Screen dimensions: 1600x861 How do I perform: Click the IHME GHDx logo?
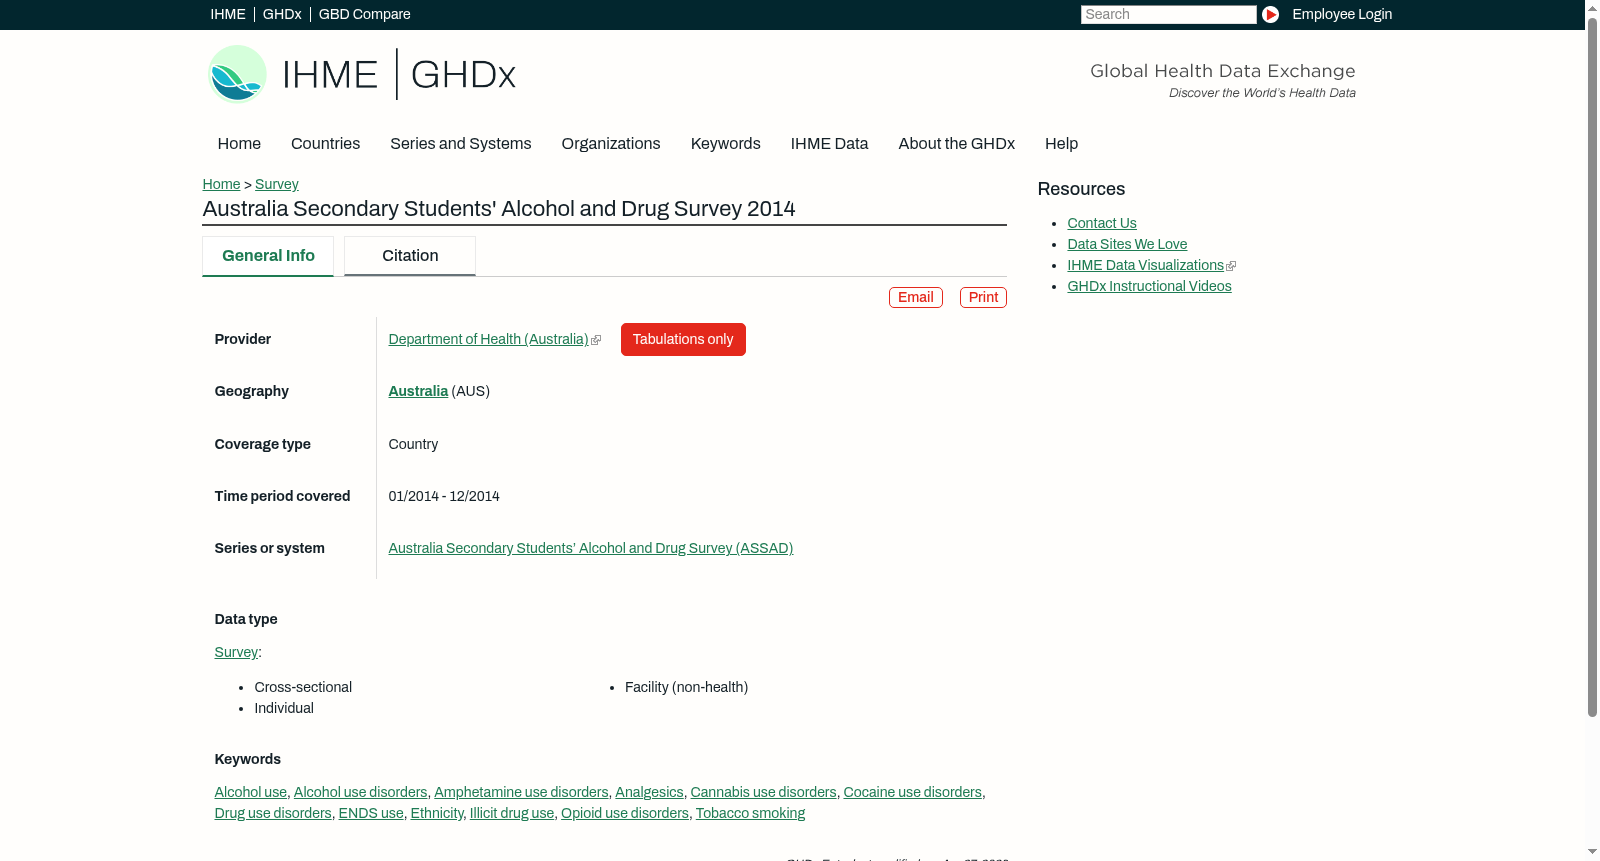coord(361,74)
